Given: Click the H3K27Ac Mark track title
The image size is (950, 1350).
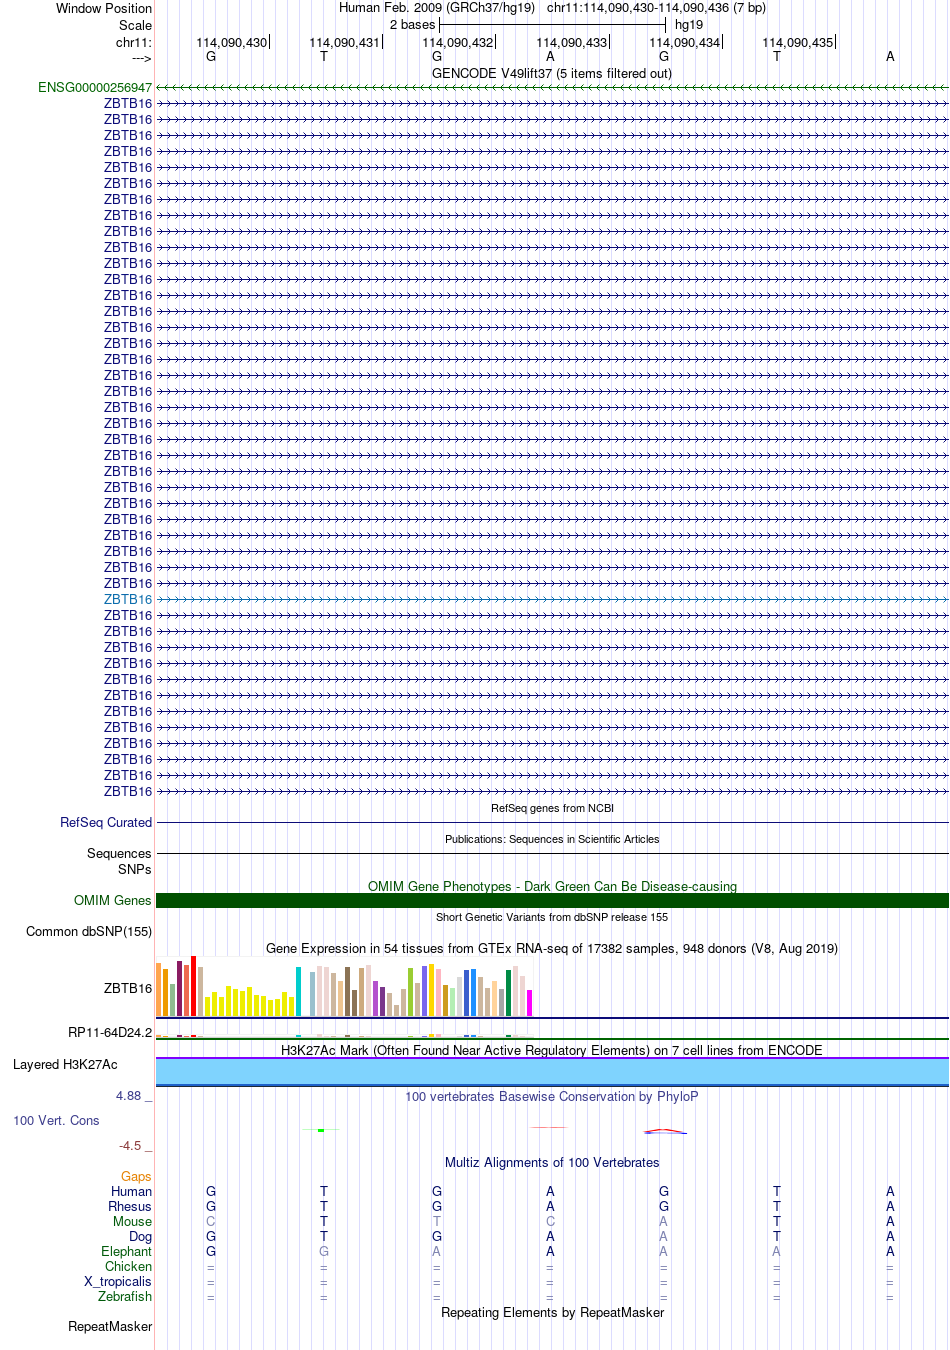Looking at the screenshot, I should pos(552,1051).
